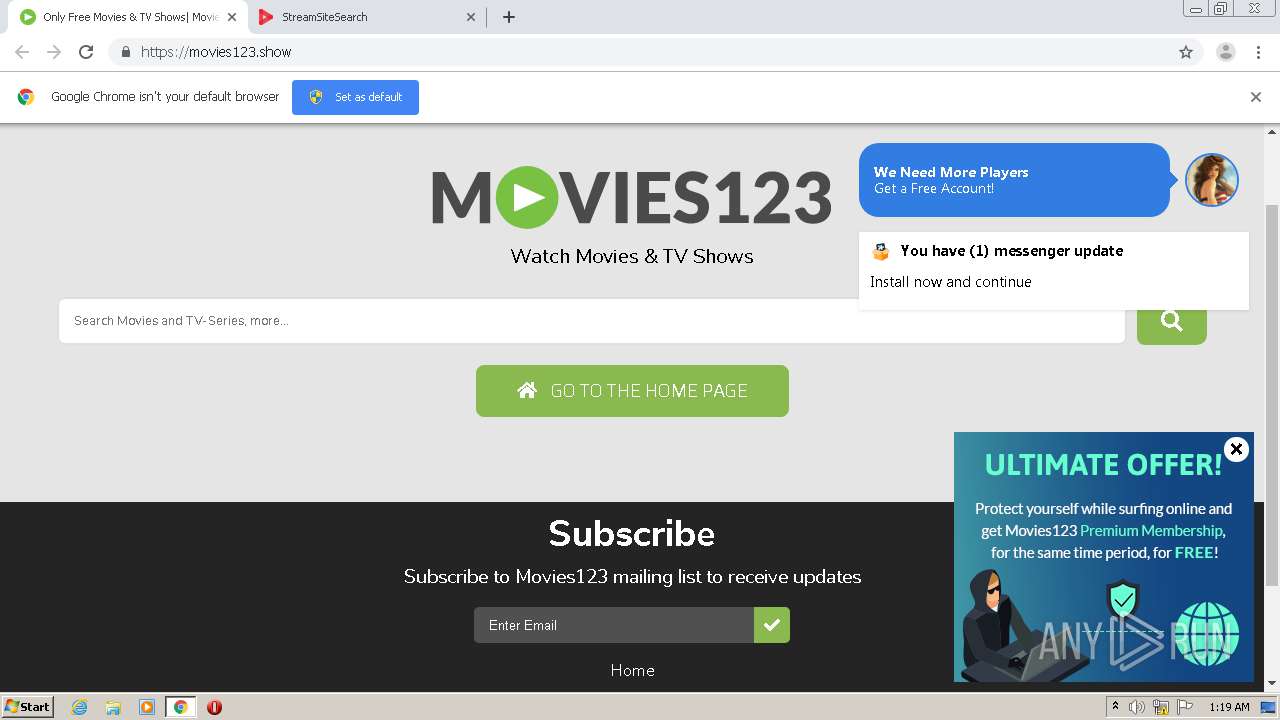1280x720 pixels.
Task: Click the woman avatar in notification
Action: tap(1212, 180)
